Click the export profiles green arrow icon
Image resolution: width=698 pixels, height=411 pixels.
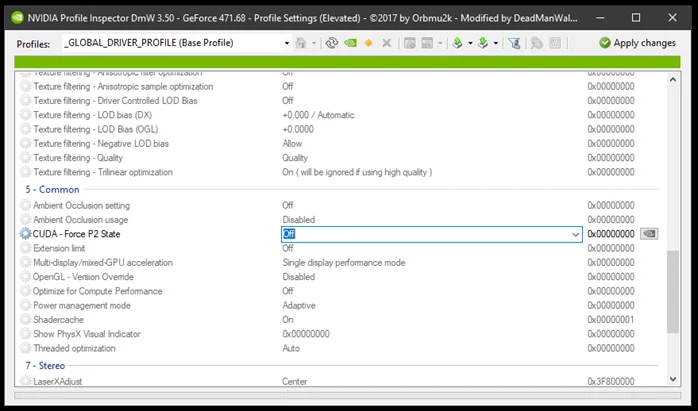pyautogui.click(x=457, y=43)
